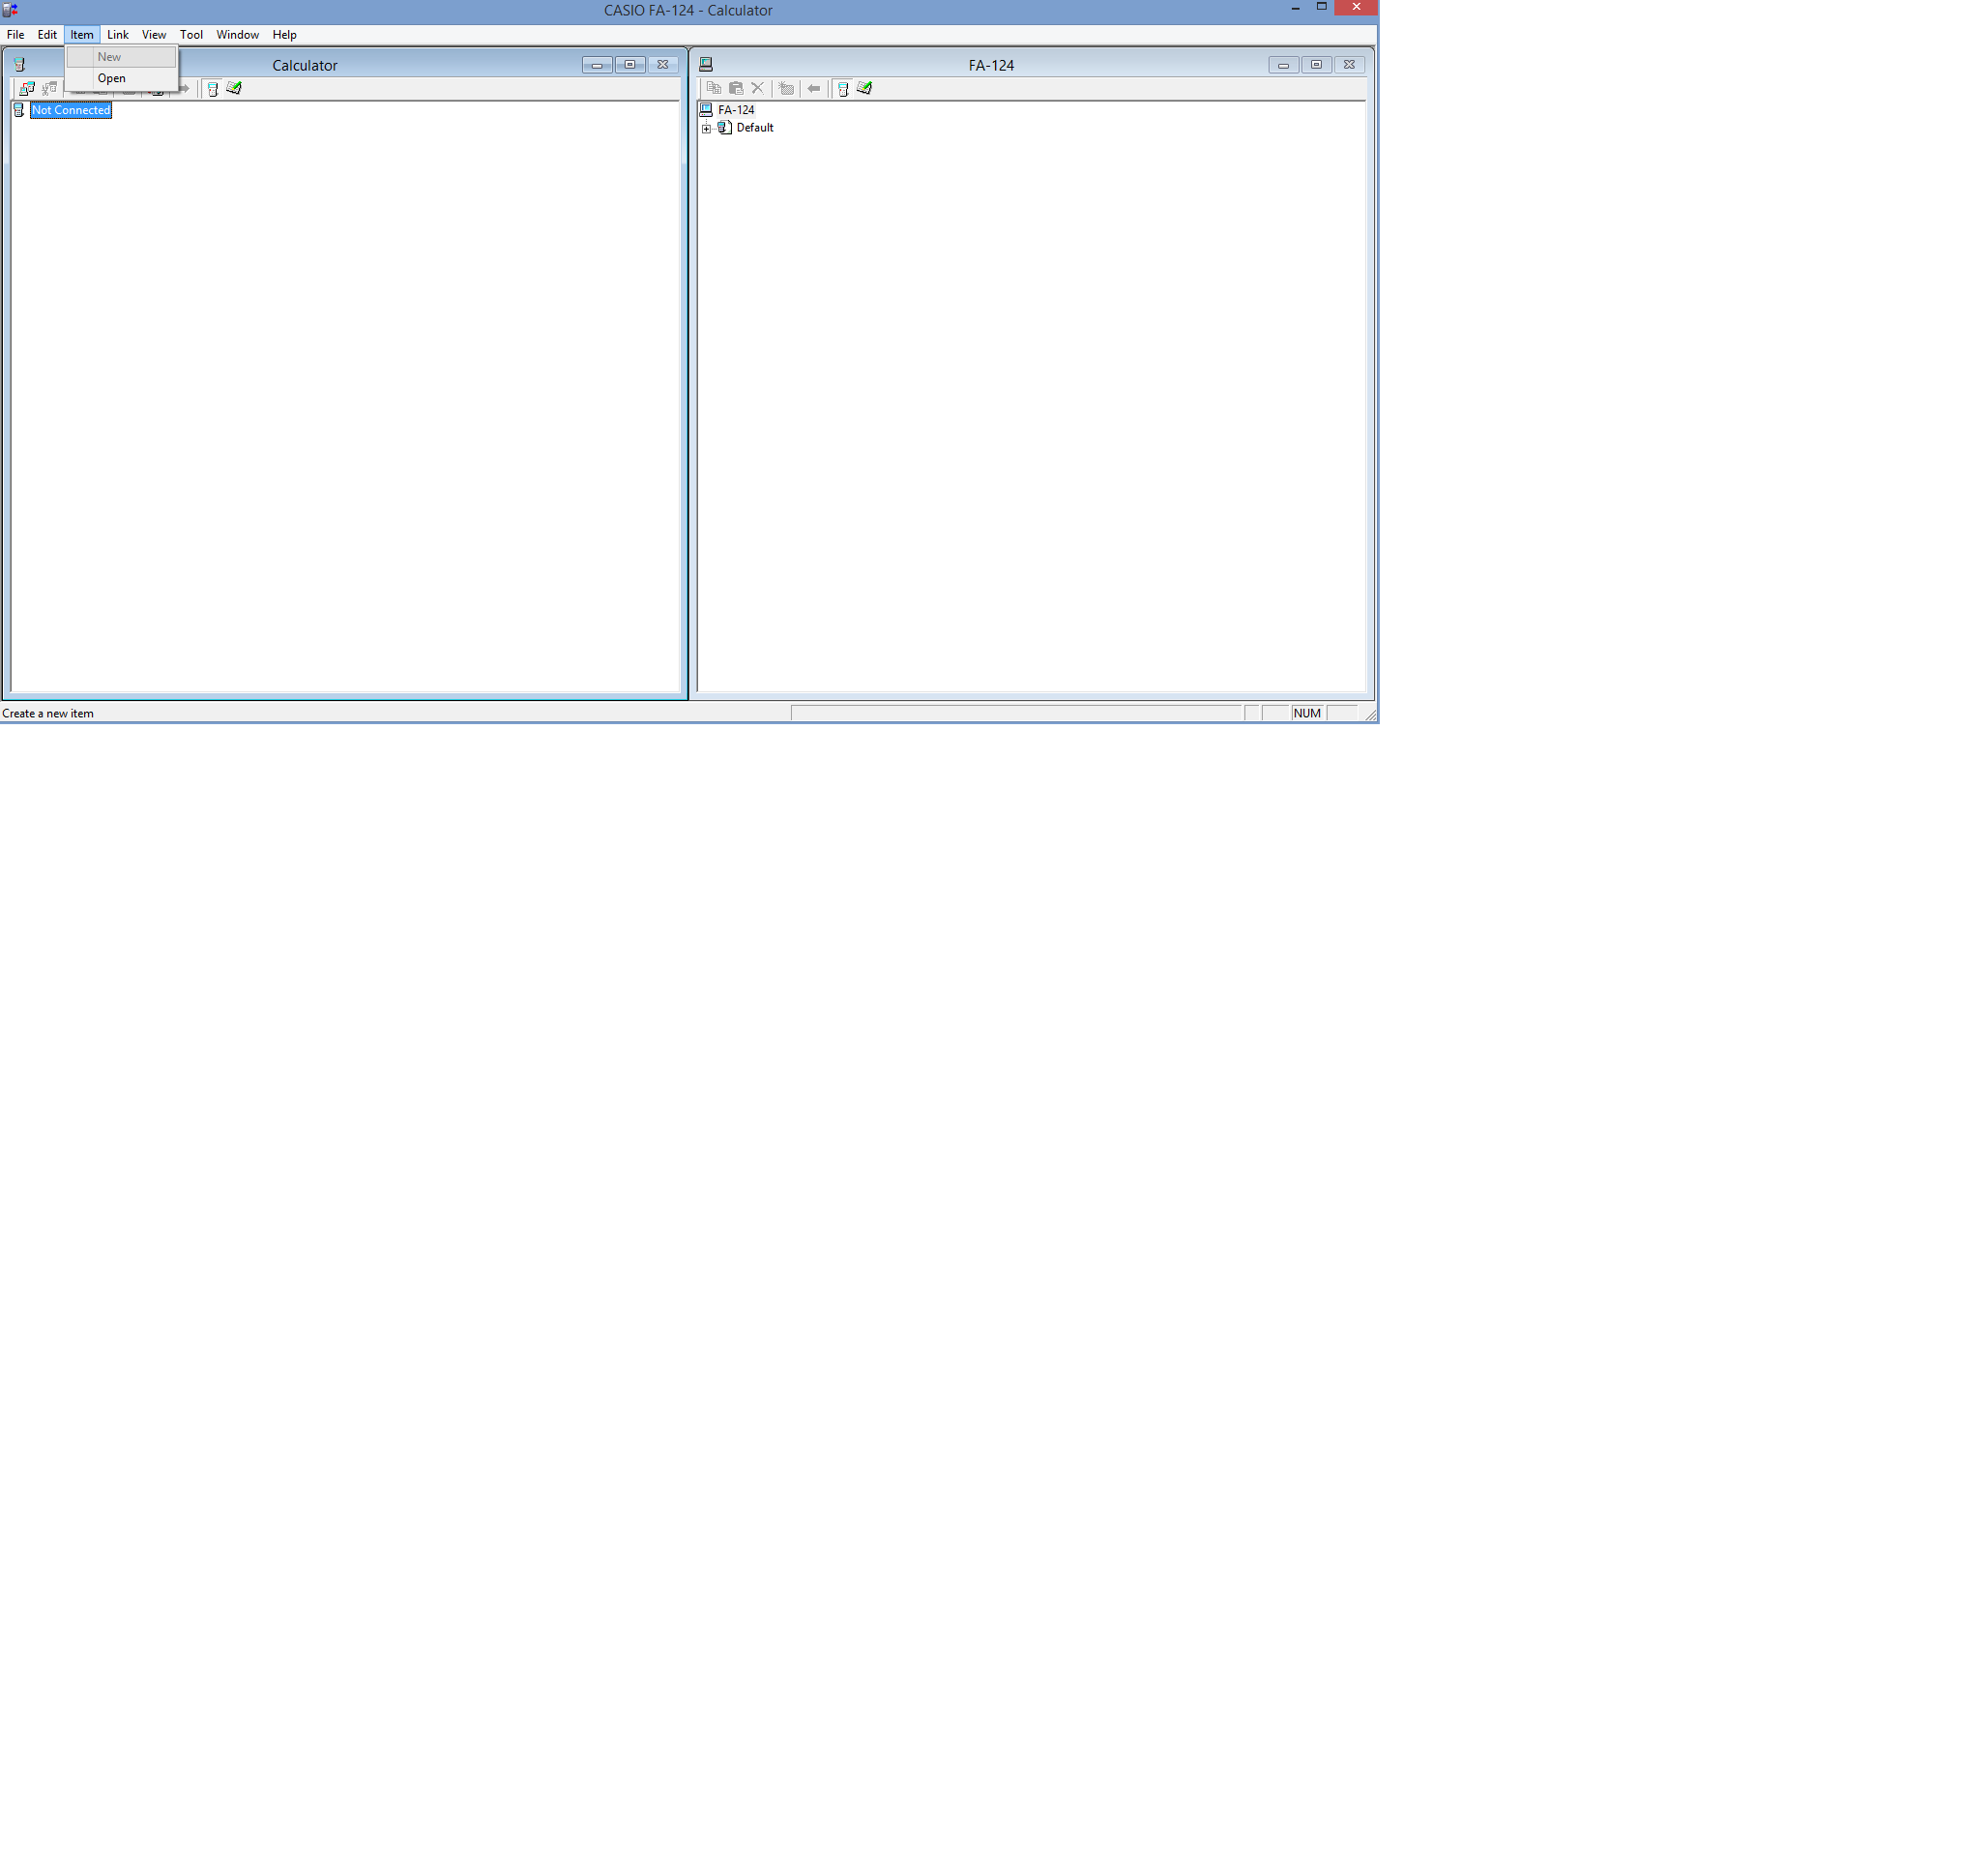This screenshot has width=1988, height=1868.
Task: Click the Copy icon in FA-124 toolbar
Action: (714, 89)
